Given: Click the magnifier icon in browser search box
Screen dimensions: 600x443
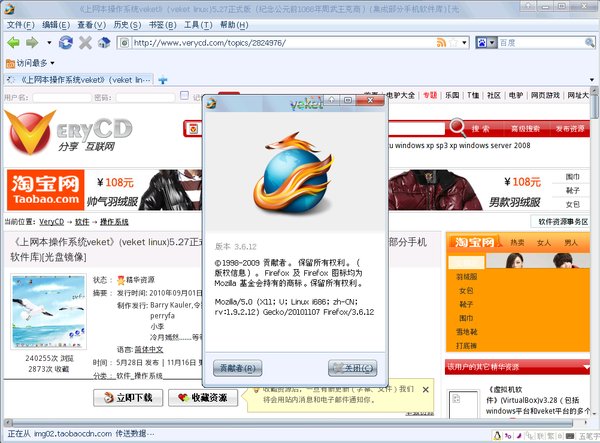Looking at the screenshot, I should pyautogui.click(x=589, y=42).
